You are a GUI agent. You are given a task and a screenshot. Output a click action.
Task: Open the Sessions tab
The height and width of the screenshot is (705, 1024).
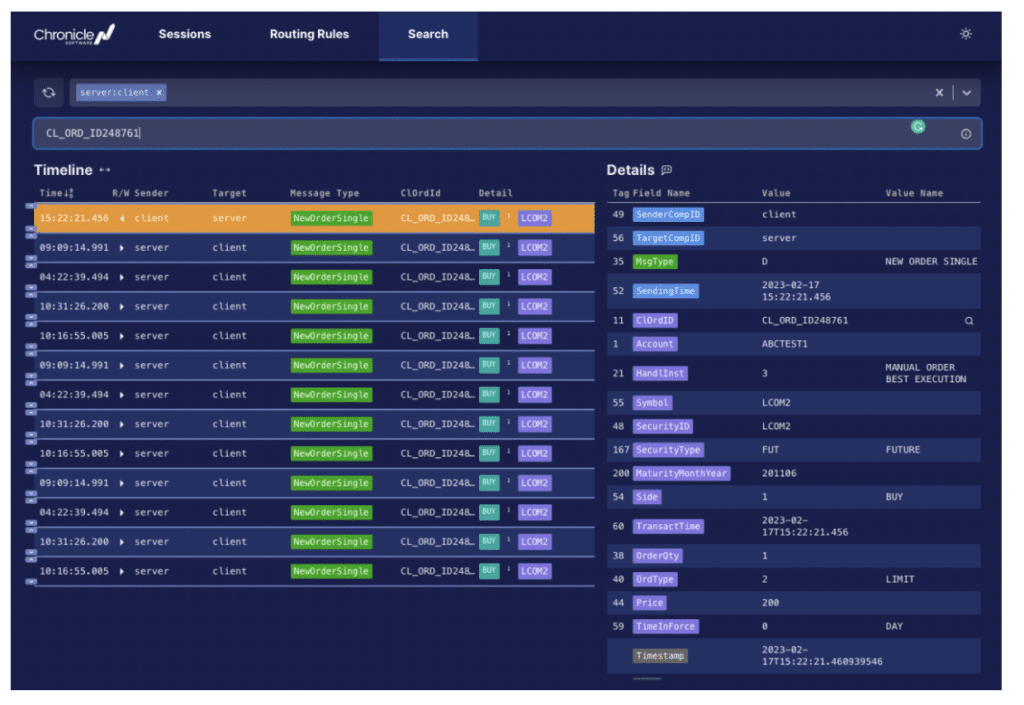click(x=185, y=34)
